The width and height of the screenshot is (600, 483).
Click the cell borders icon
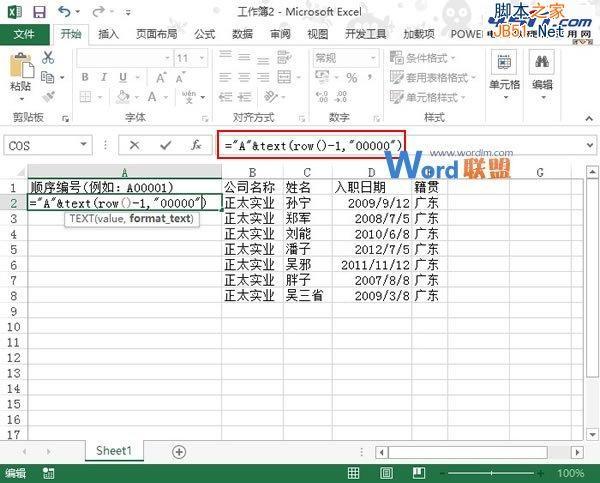click(x=85, y=97)
